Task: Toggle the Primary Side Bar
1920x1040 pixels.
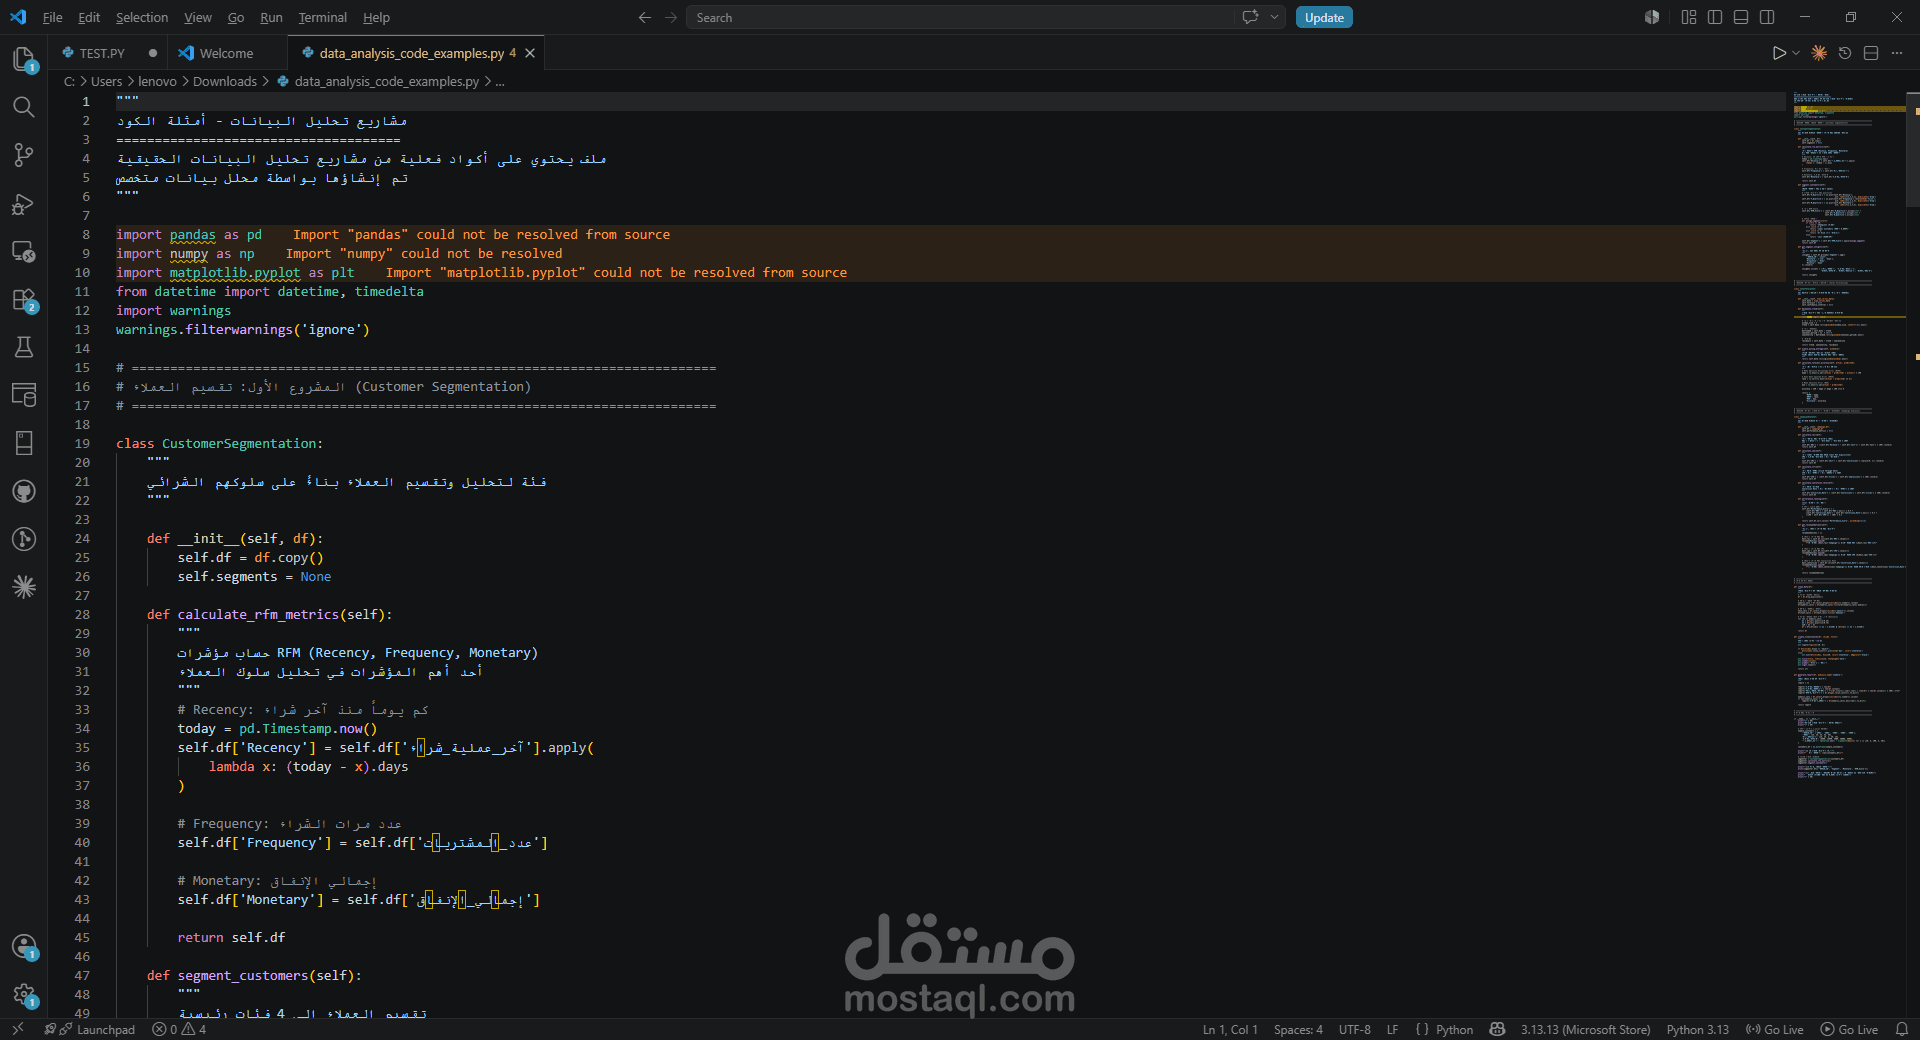Action: pyautogui.click(x=1715, y=17)
